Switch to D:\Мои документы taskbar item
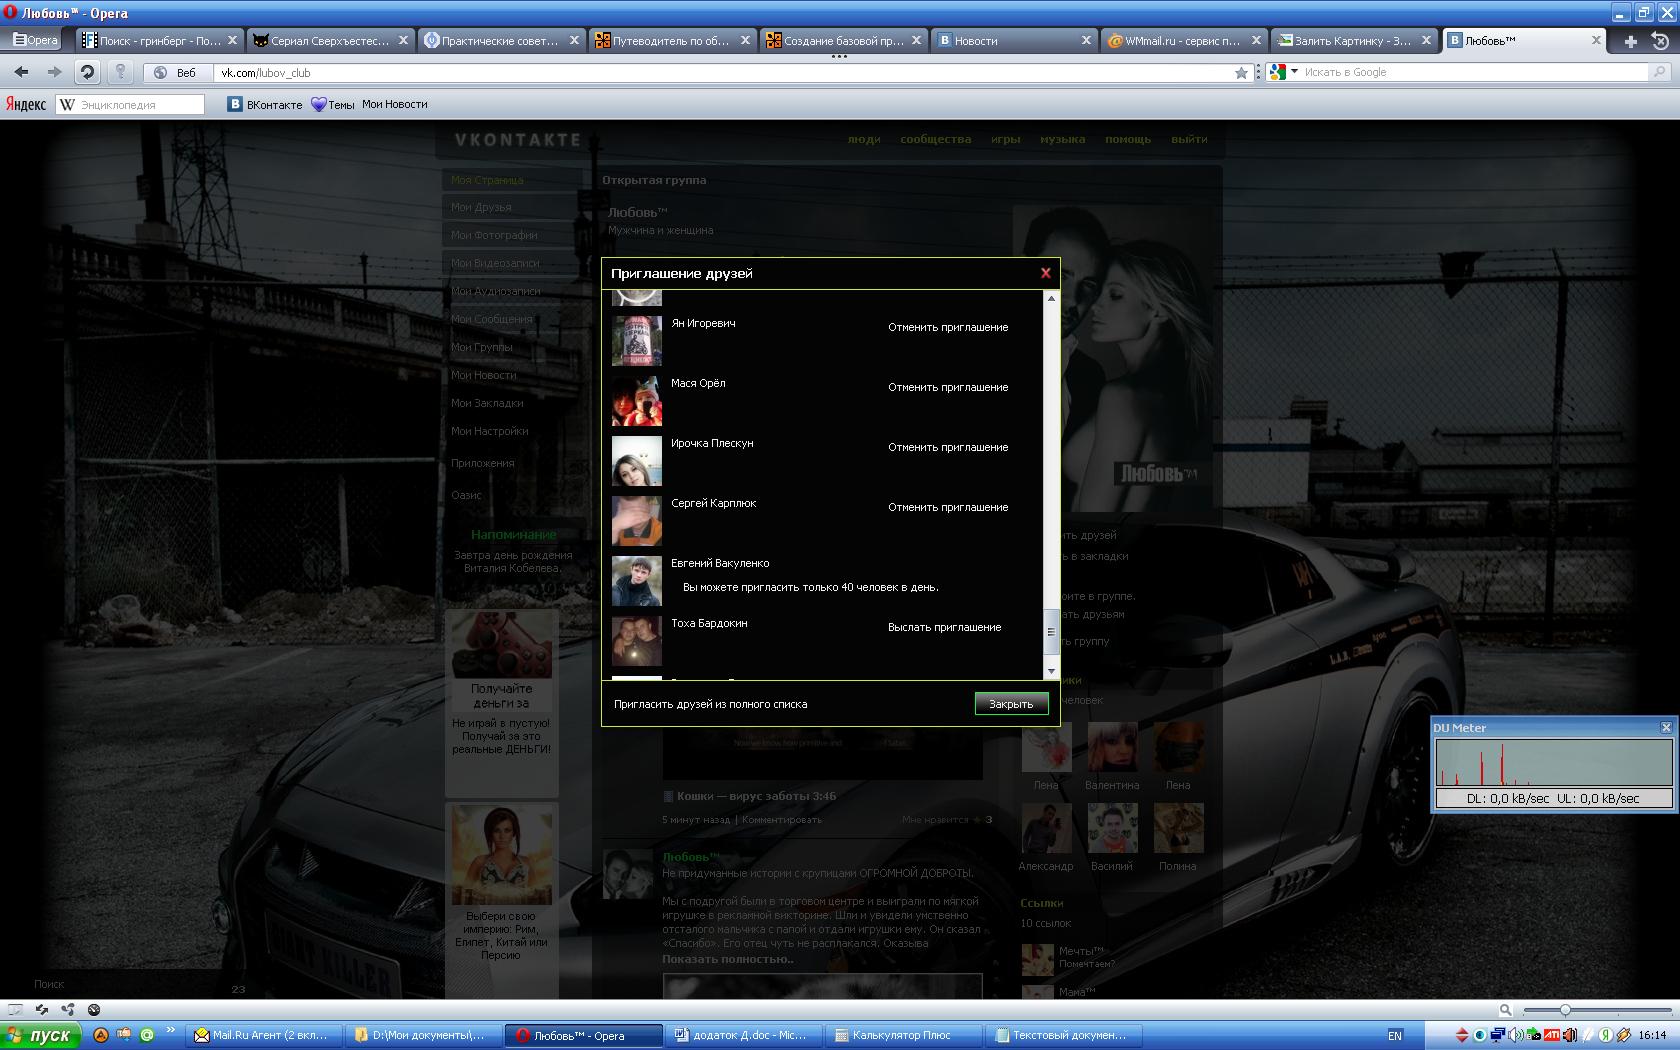The image size is (1680, 1050). click(423, 1035)
